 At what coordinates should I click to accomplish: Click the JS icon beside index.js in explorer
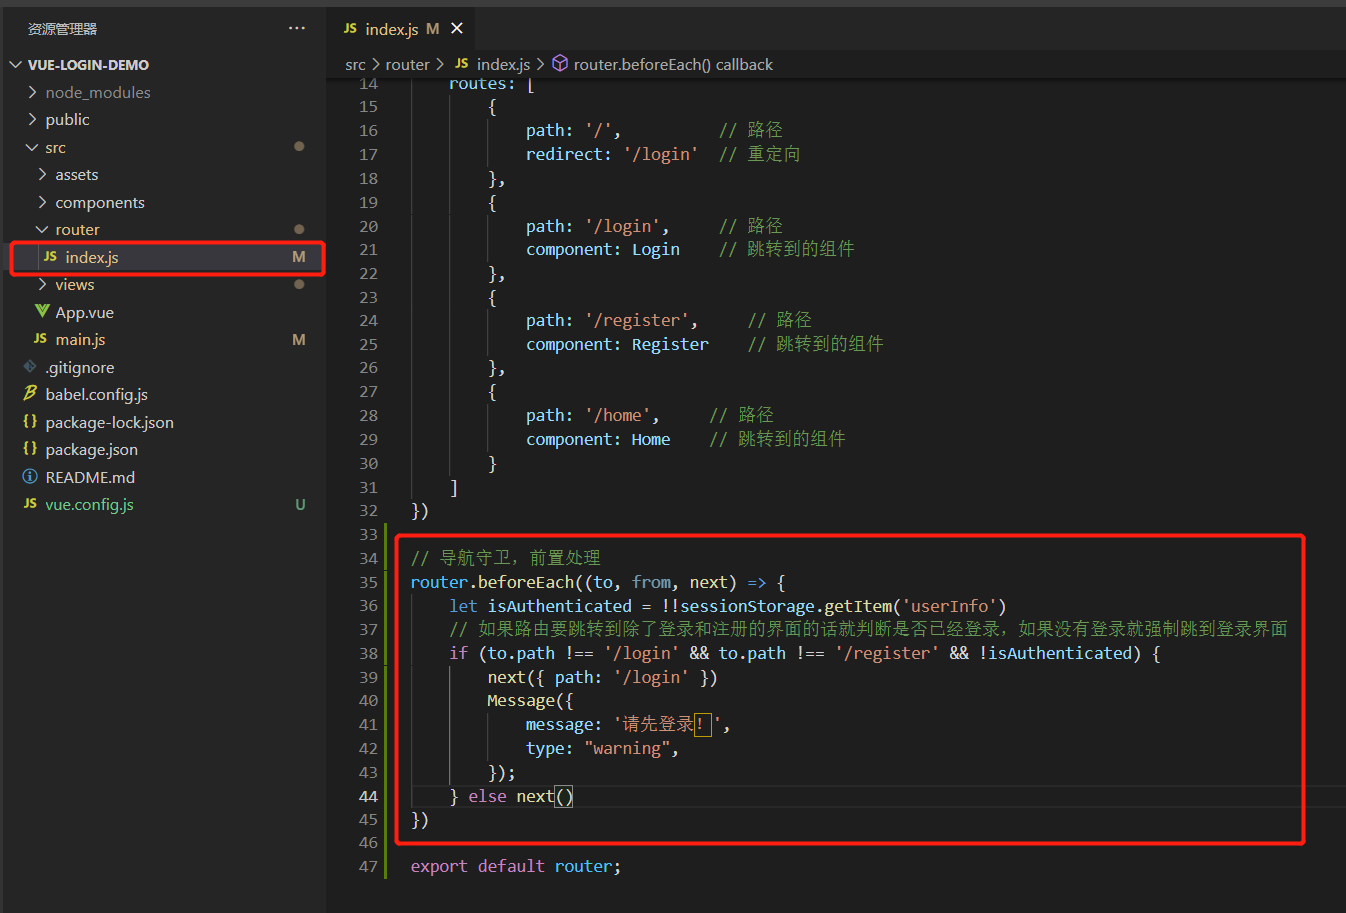click(50, 257)
